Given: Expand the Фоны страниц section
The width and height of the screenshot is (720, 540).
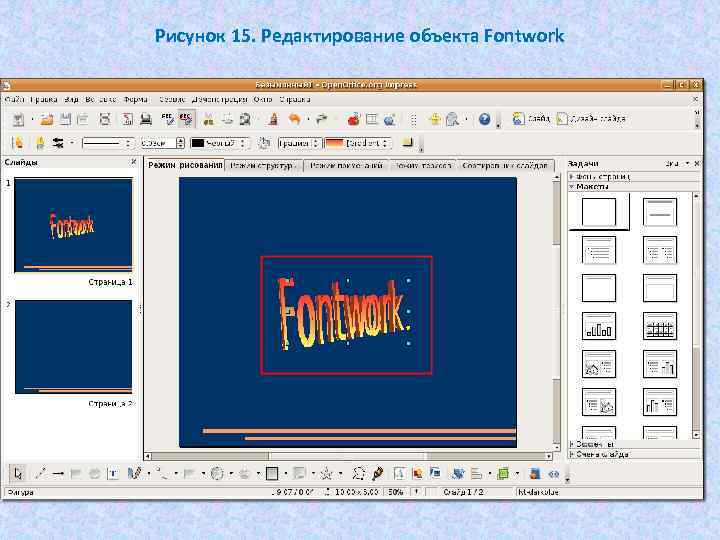Looking at the screenshot, I should [x=634, y=176].
